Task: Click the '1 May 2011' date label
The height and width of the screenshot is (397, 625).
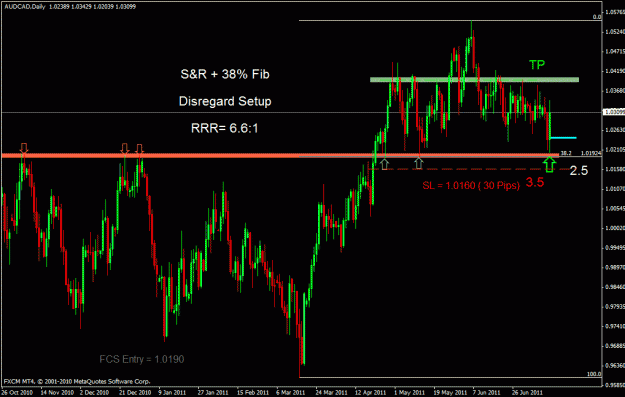Action: point(408,392)
